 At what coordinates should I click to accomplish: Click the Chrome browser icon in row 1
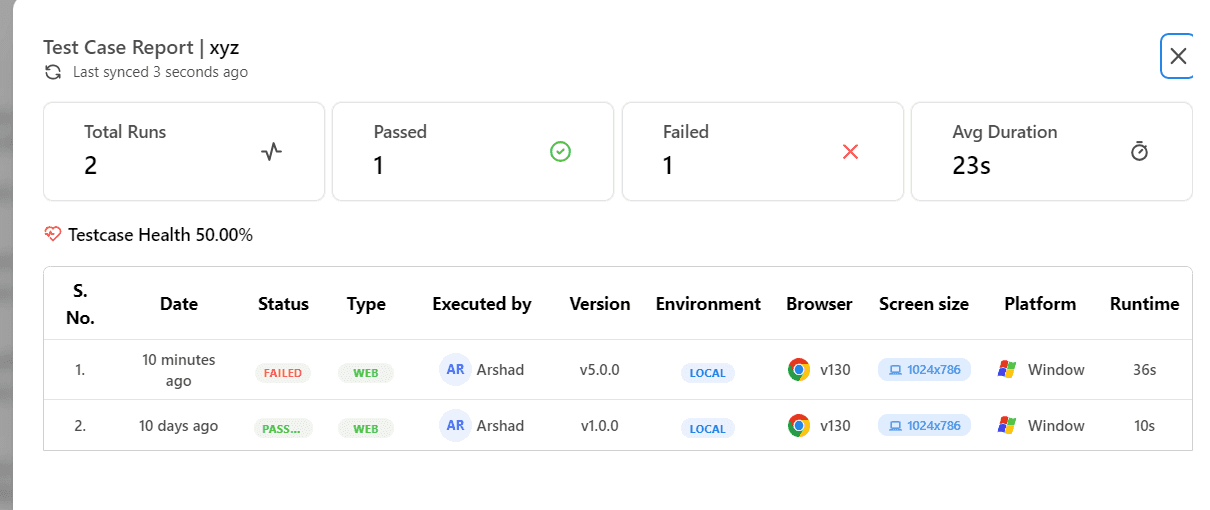tap(799, 370)
